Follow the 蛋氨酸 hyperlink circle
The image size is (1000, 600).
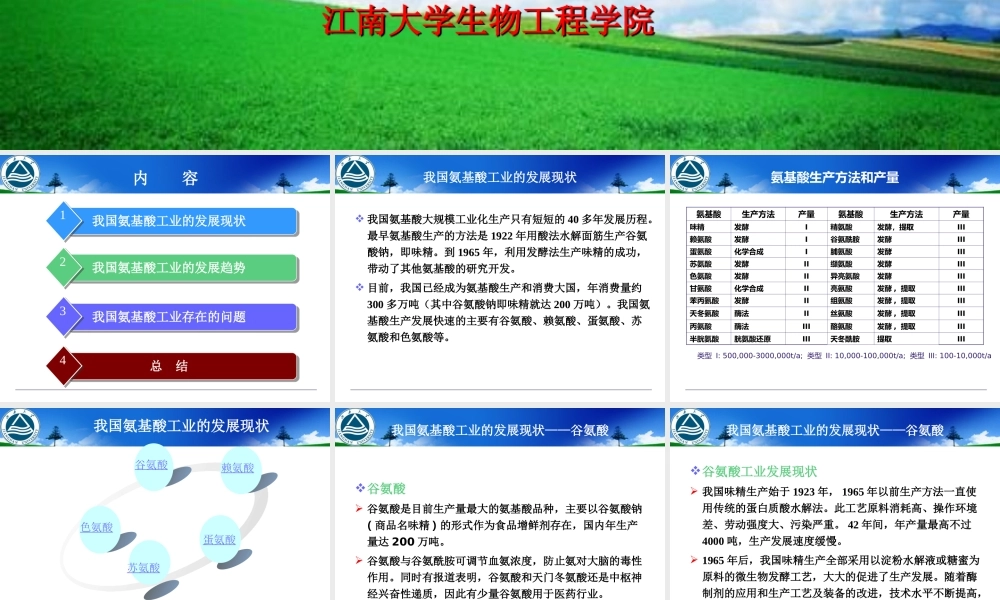coord(219,539)
